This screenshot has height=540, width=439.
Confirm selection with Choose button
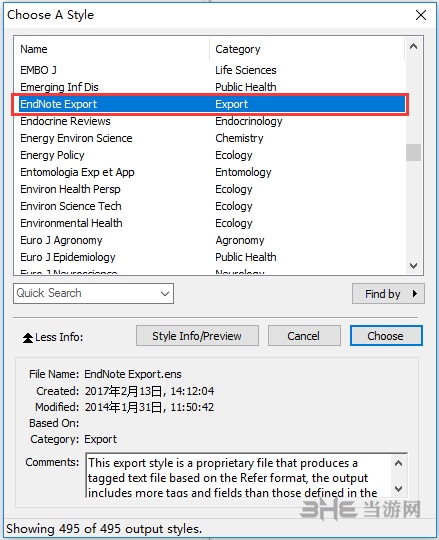(386, 336)
